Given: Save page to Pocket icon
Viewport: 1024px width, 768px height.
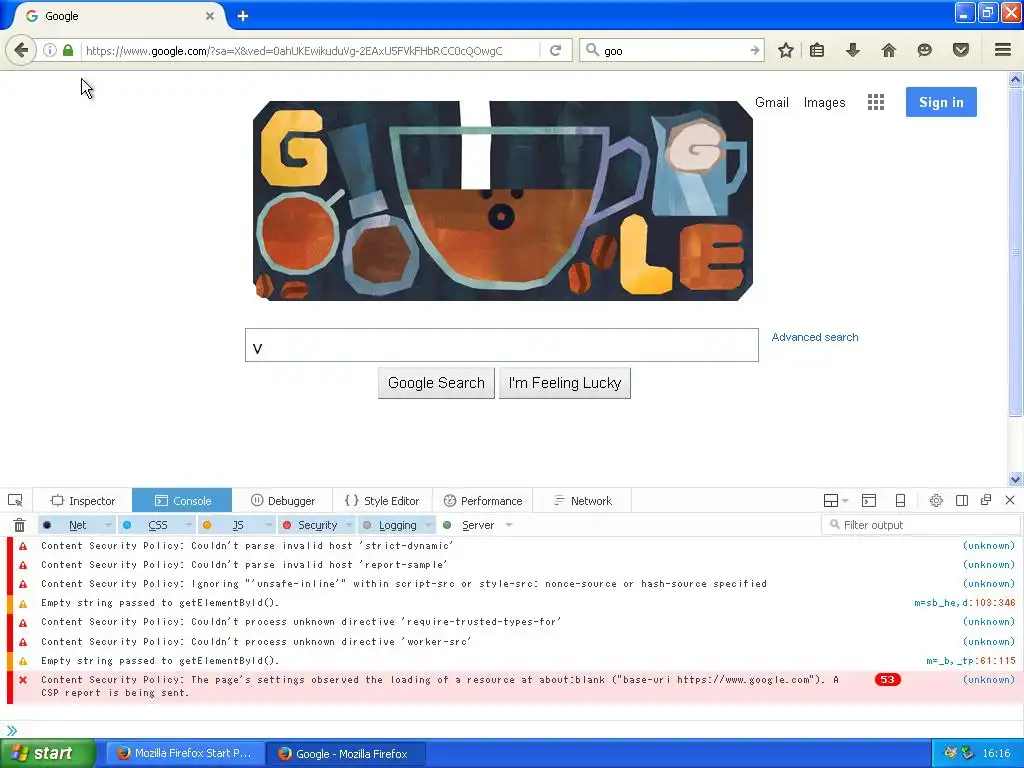Looking at the screenshot, I should click(x=961, y=50).
